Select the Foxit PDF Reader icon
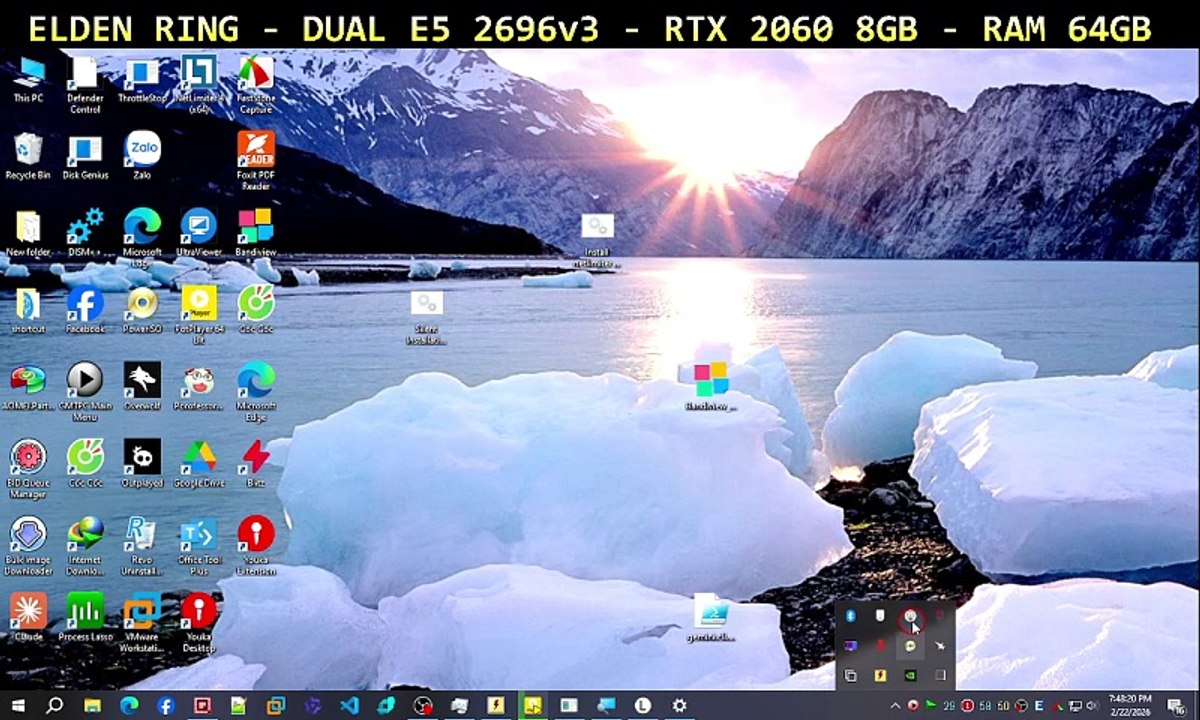1200x720 pixels. 256,160
